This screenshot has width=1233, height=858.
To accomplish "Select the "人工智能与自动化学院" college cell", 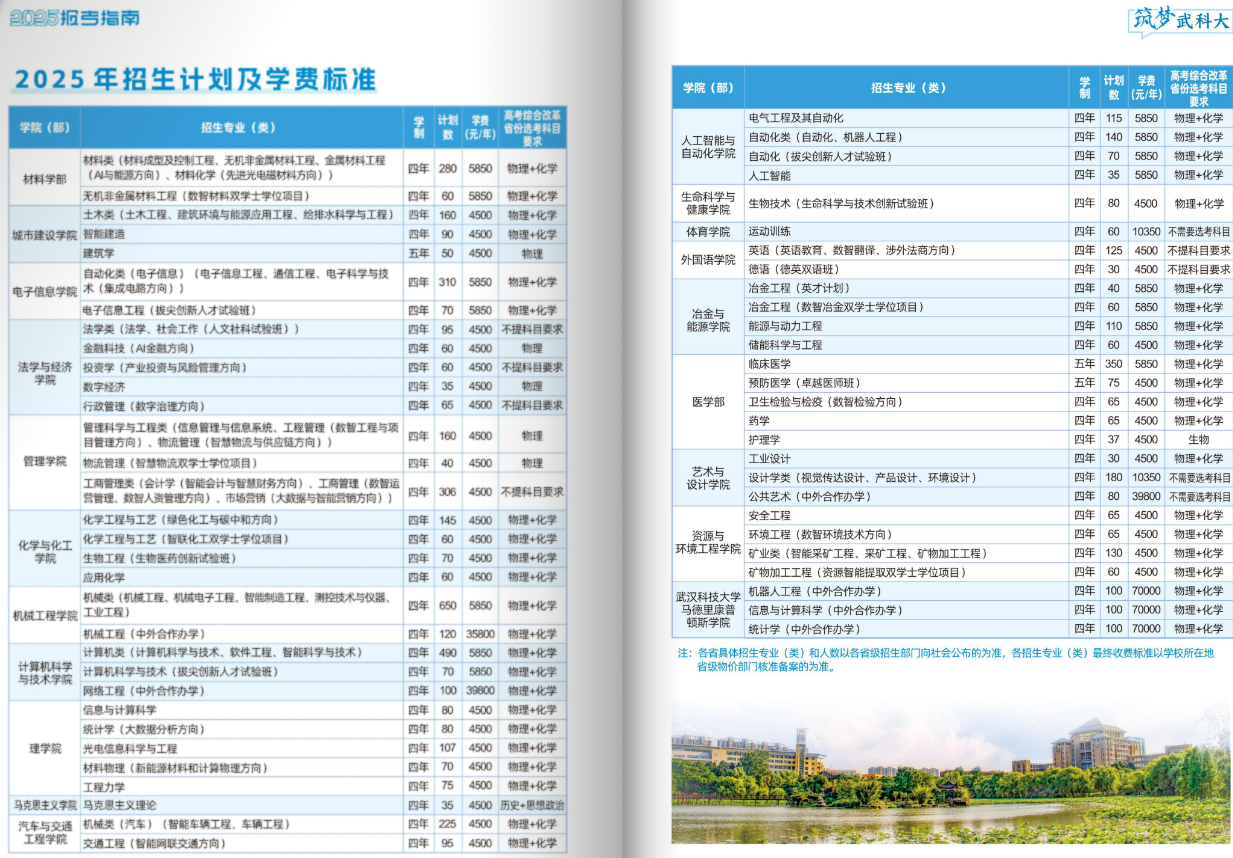I will (x=708, y=146).
